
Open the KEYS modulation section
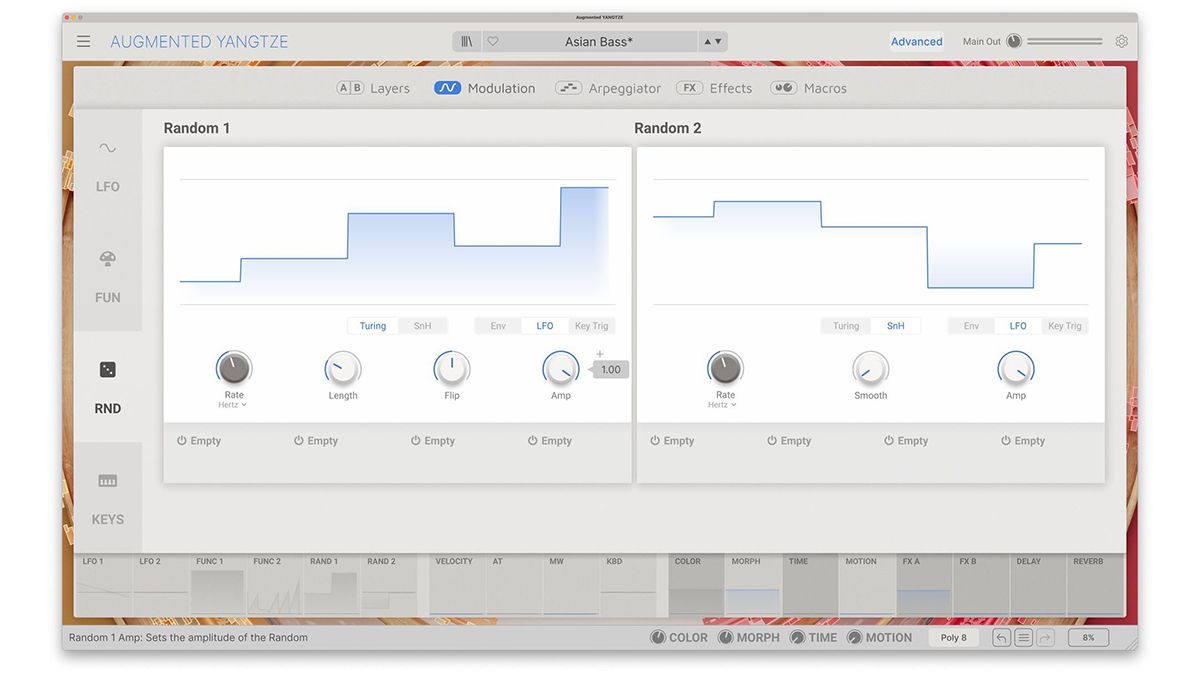107,498
